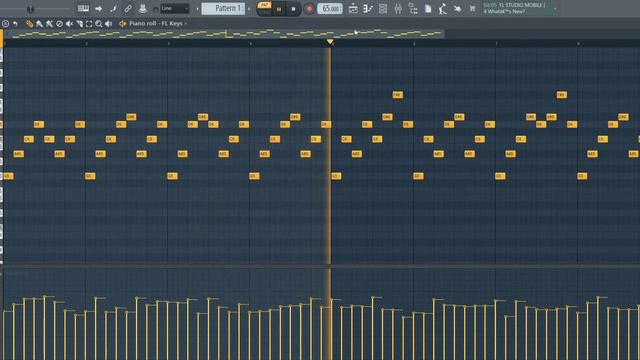Select the Paint brush tool
640x360 pixels.
coord(40,24)
